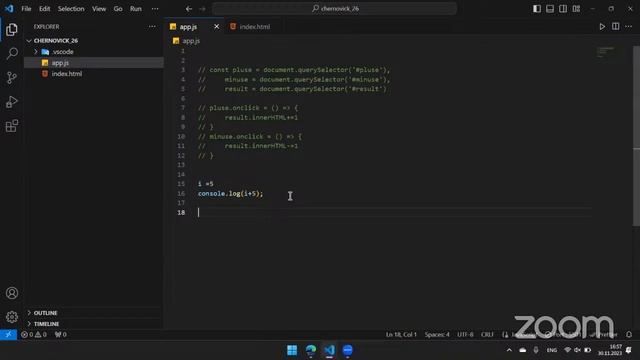
Task: Open the Go menu
Action: (118, 9)
